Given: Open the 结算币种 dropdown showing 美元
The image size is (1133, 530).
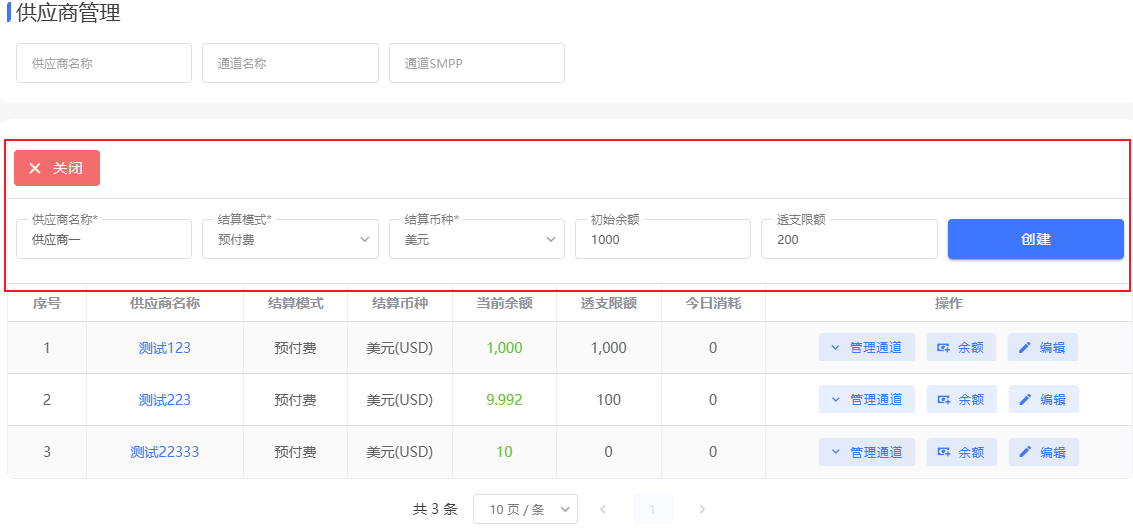Looking at the screenshot, I should 476,240.
